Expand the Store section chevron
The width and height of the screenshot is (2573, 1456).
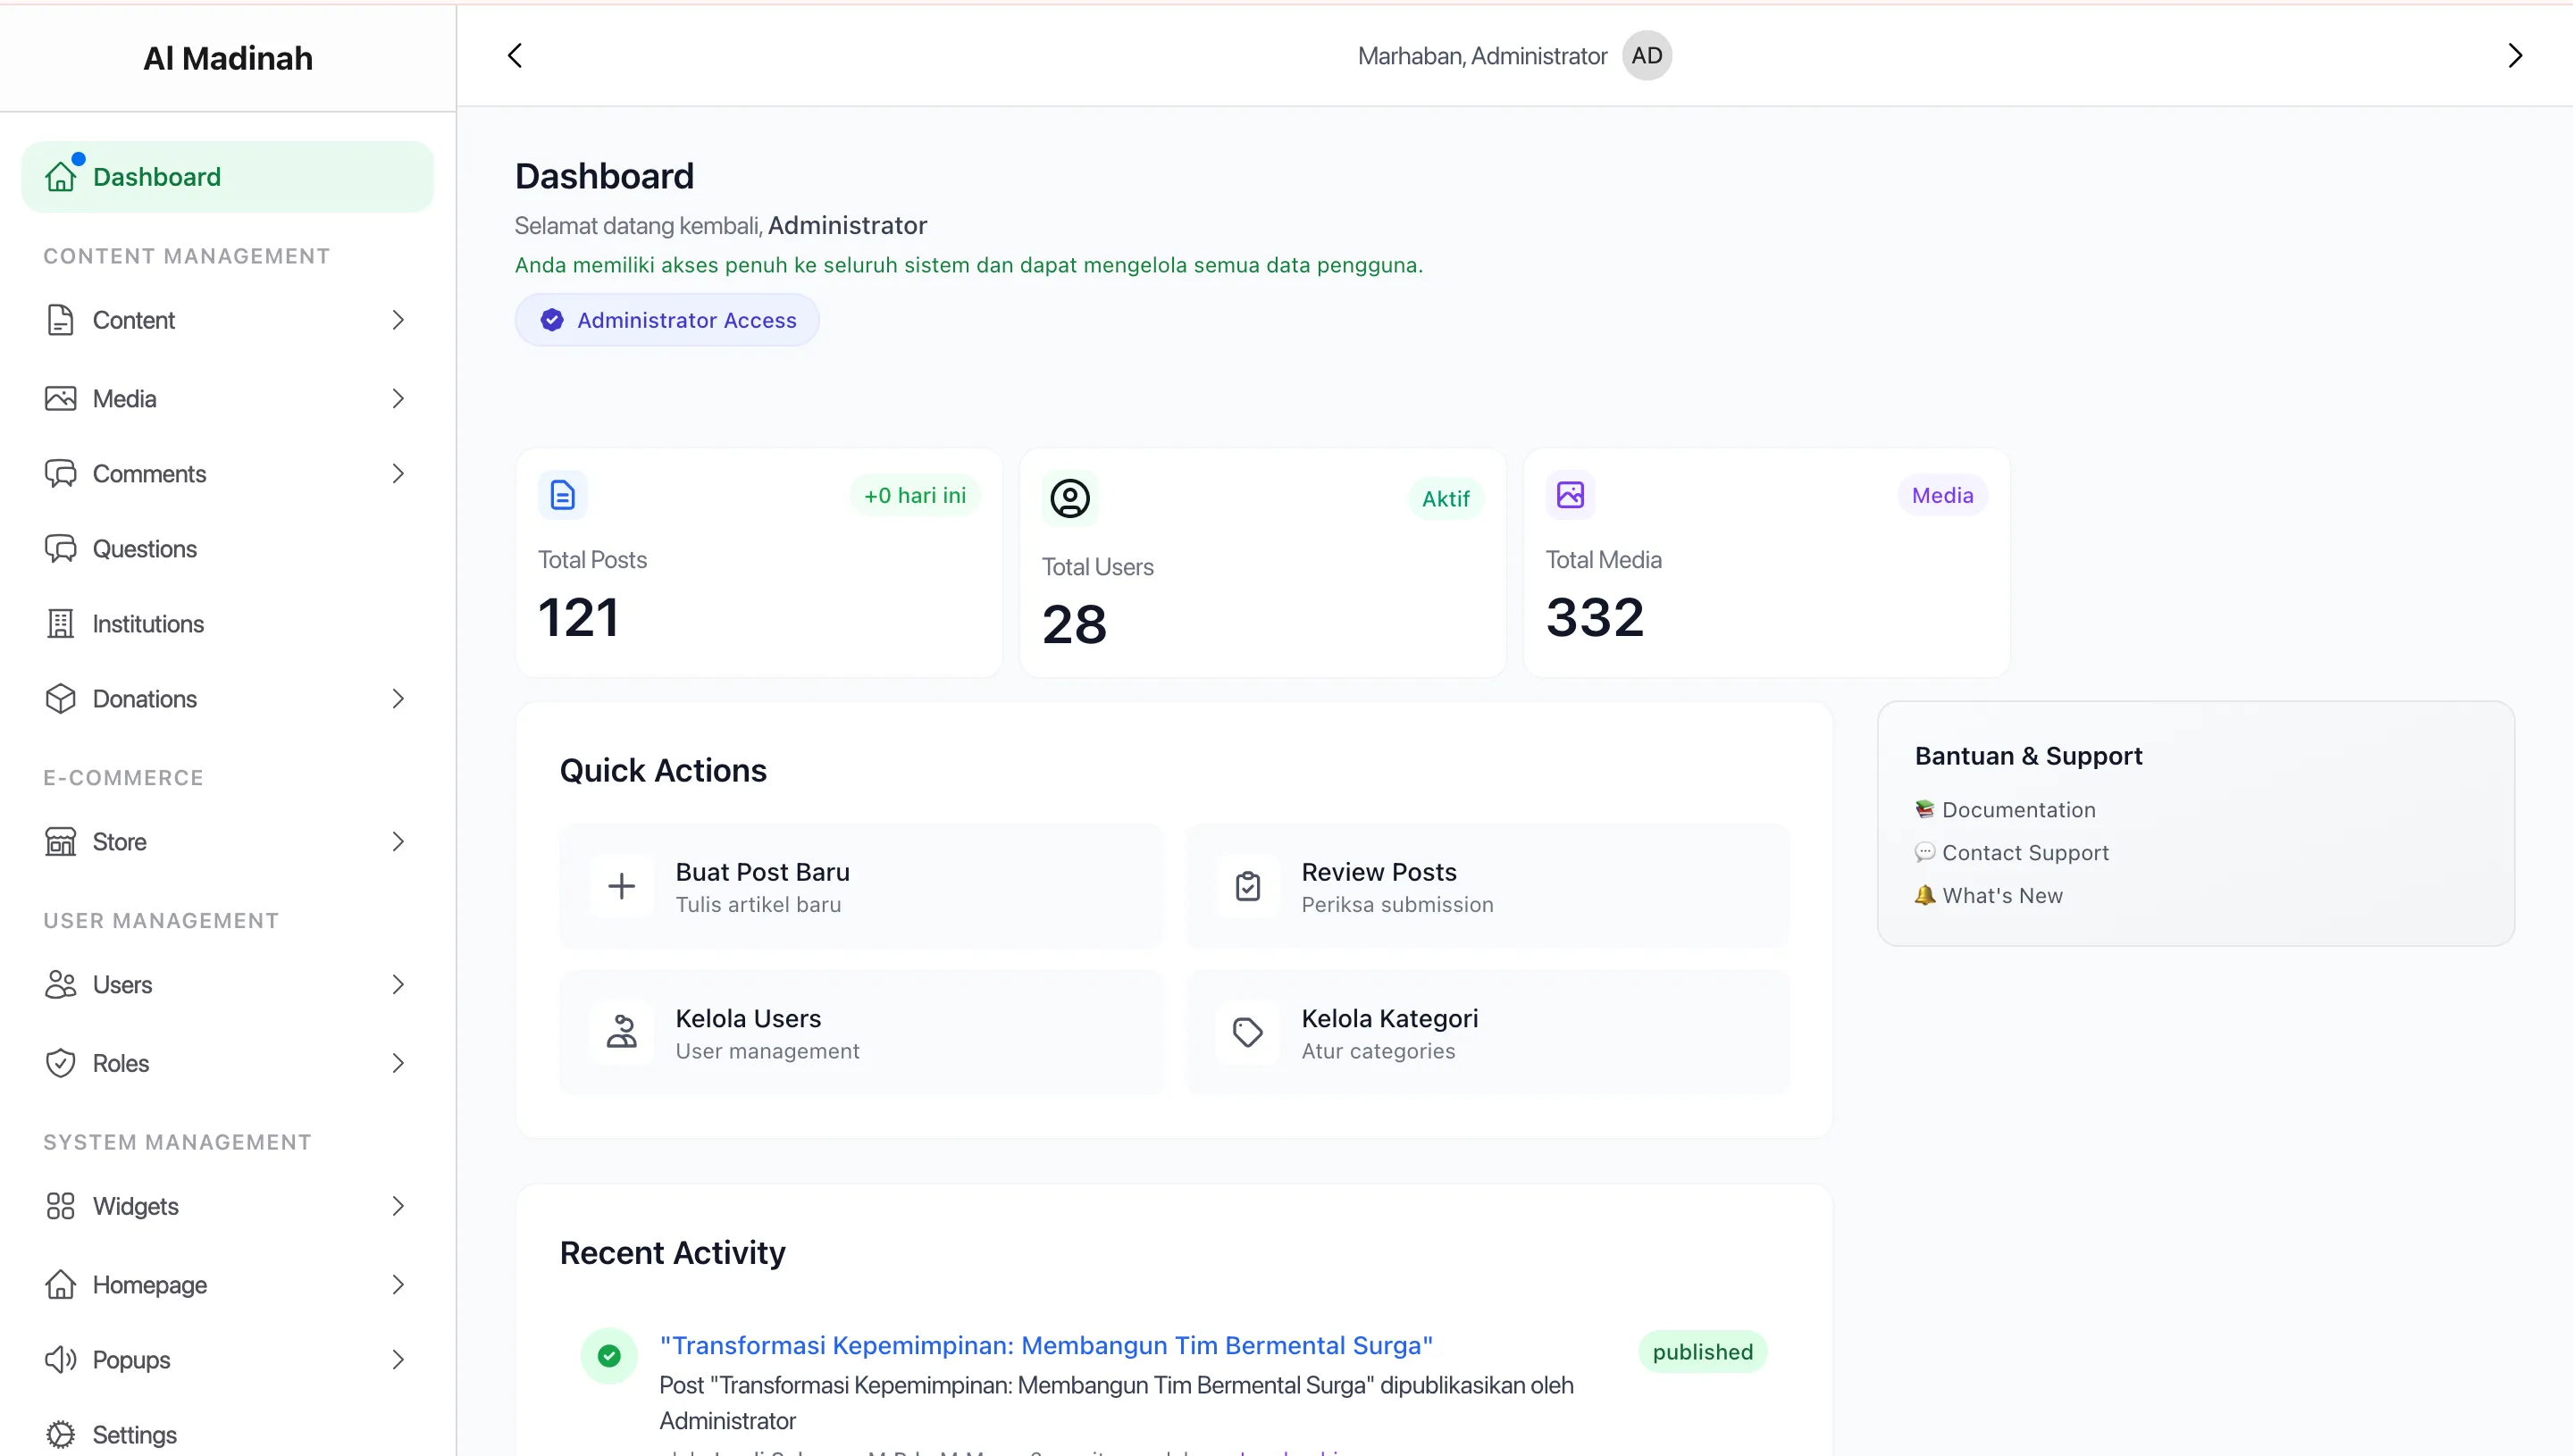pos(398,842)
